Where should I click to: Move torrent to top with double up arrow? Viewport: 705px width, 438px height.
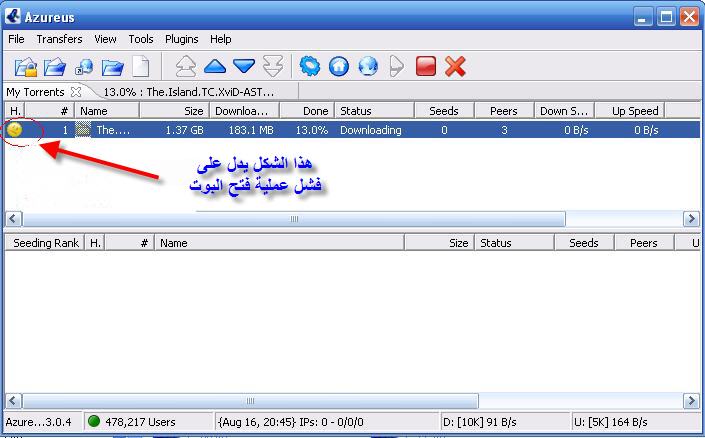tap(186, 67)
